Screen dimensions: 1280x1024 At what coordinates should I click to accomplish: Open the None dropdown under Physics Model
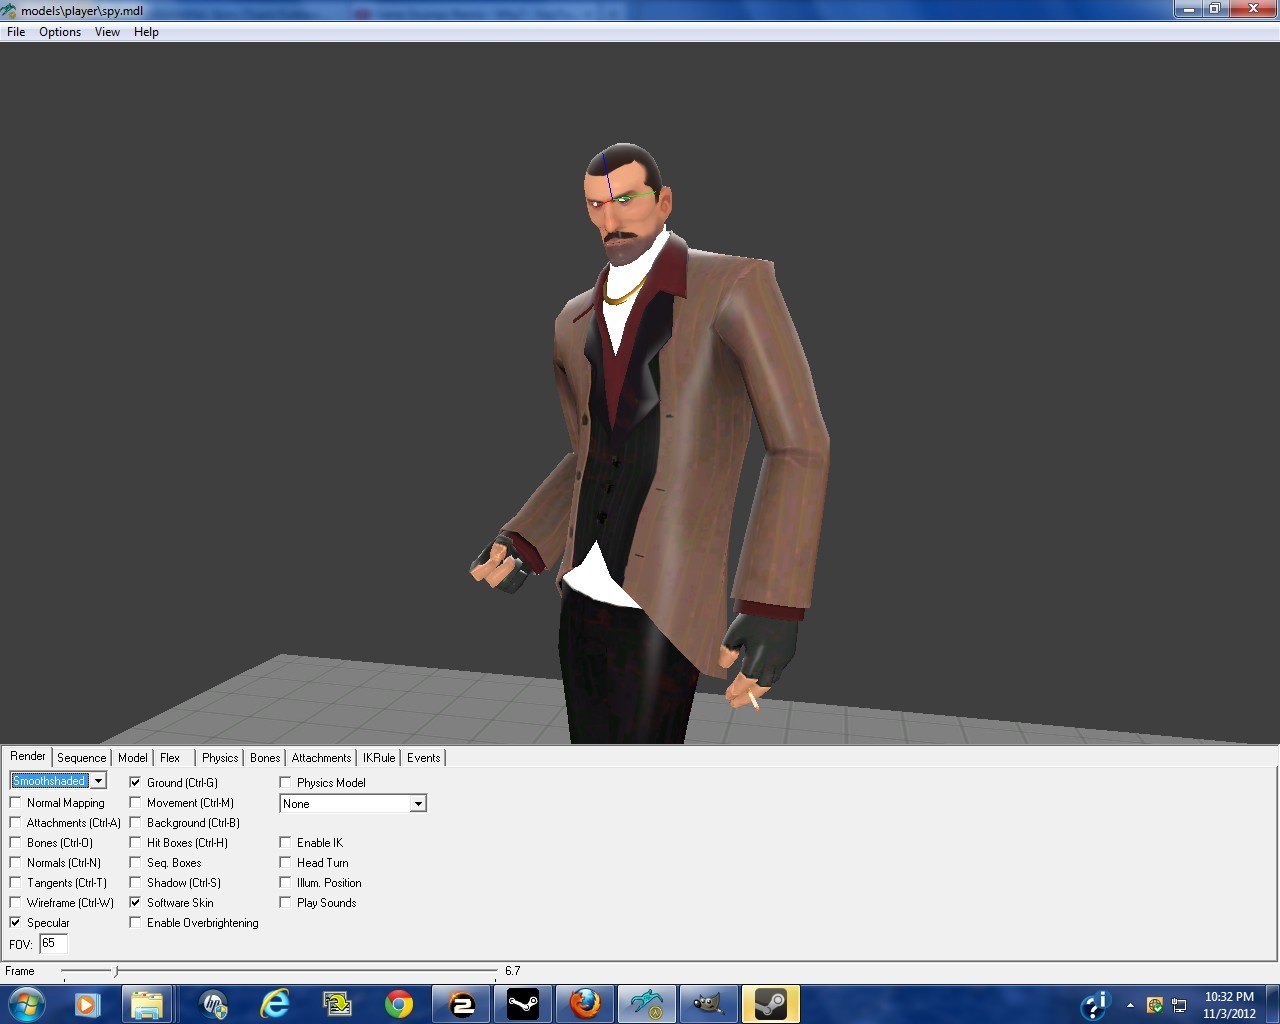[x=418, y=804]
